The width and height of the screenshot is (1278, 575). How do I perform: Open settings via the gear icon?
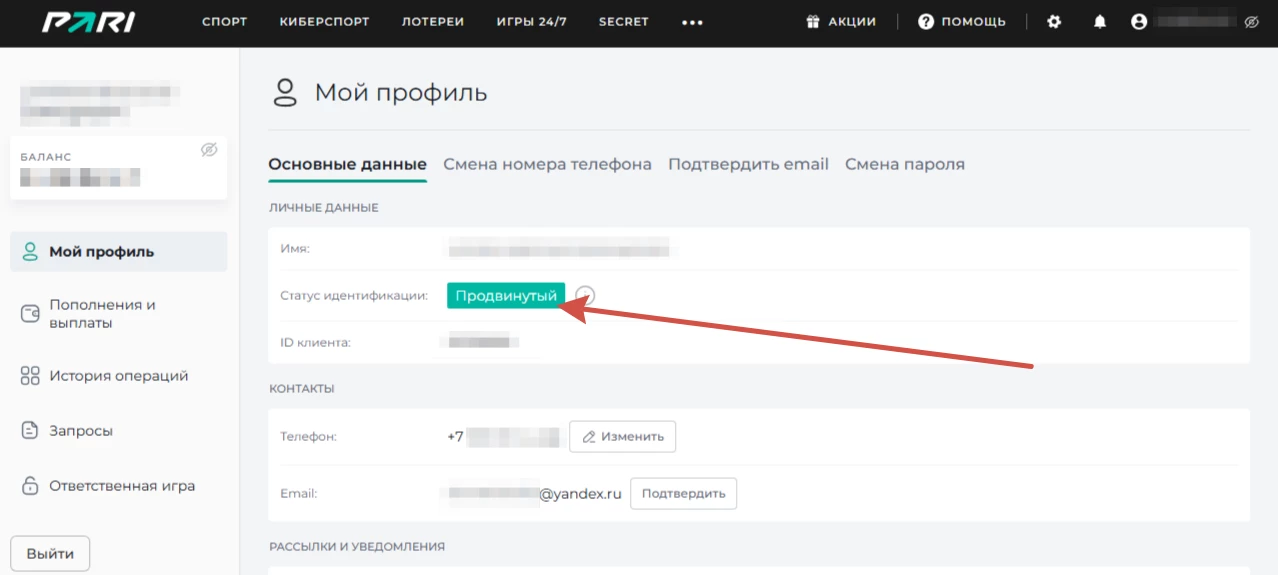pyautogui.click(x=1054, y=22)
